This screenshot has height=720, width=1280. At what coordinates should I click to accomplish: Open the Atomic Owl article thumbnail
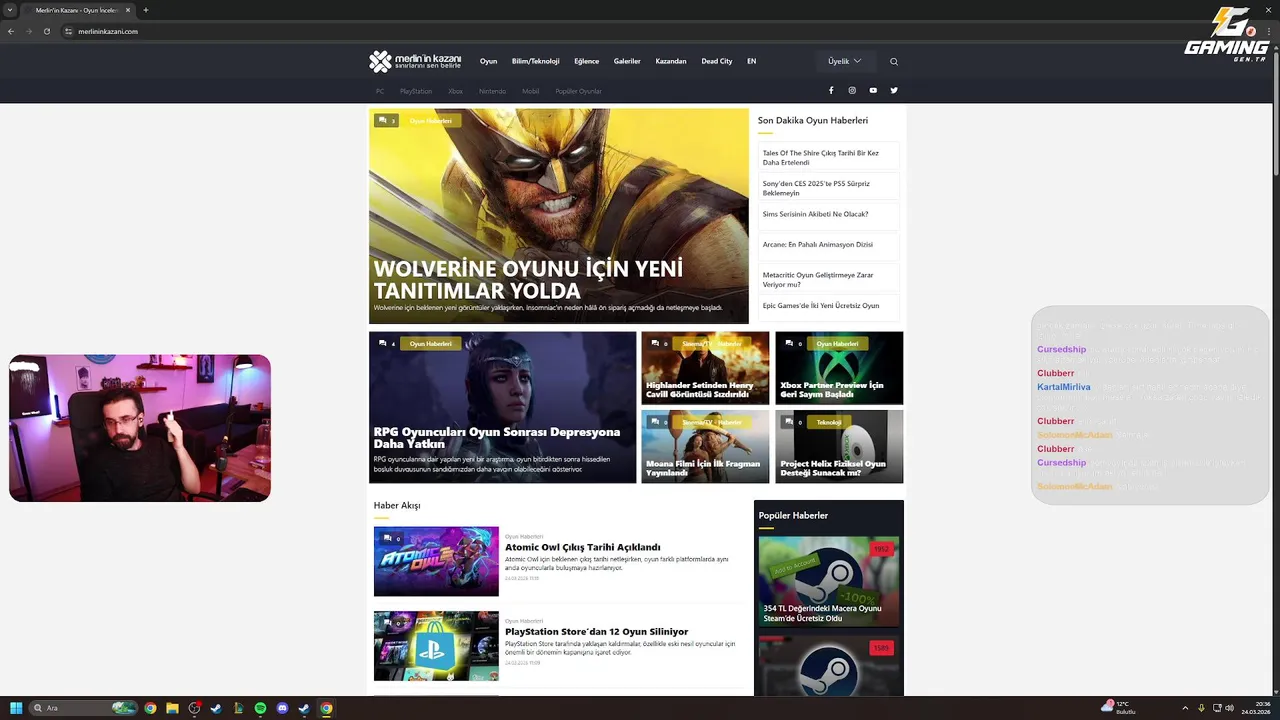click(436, 561)
